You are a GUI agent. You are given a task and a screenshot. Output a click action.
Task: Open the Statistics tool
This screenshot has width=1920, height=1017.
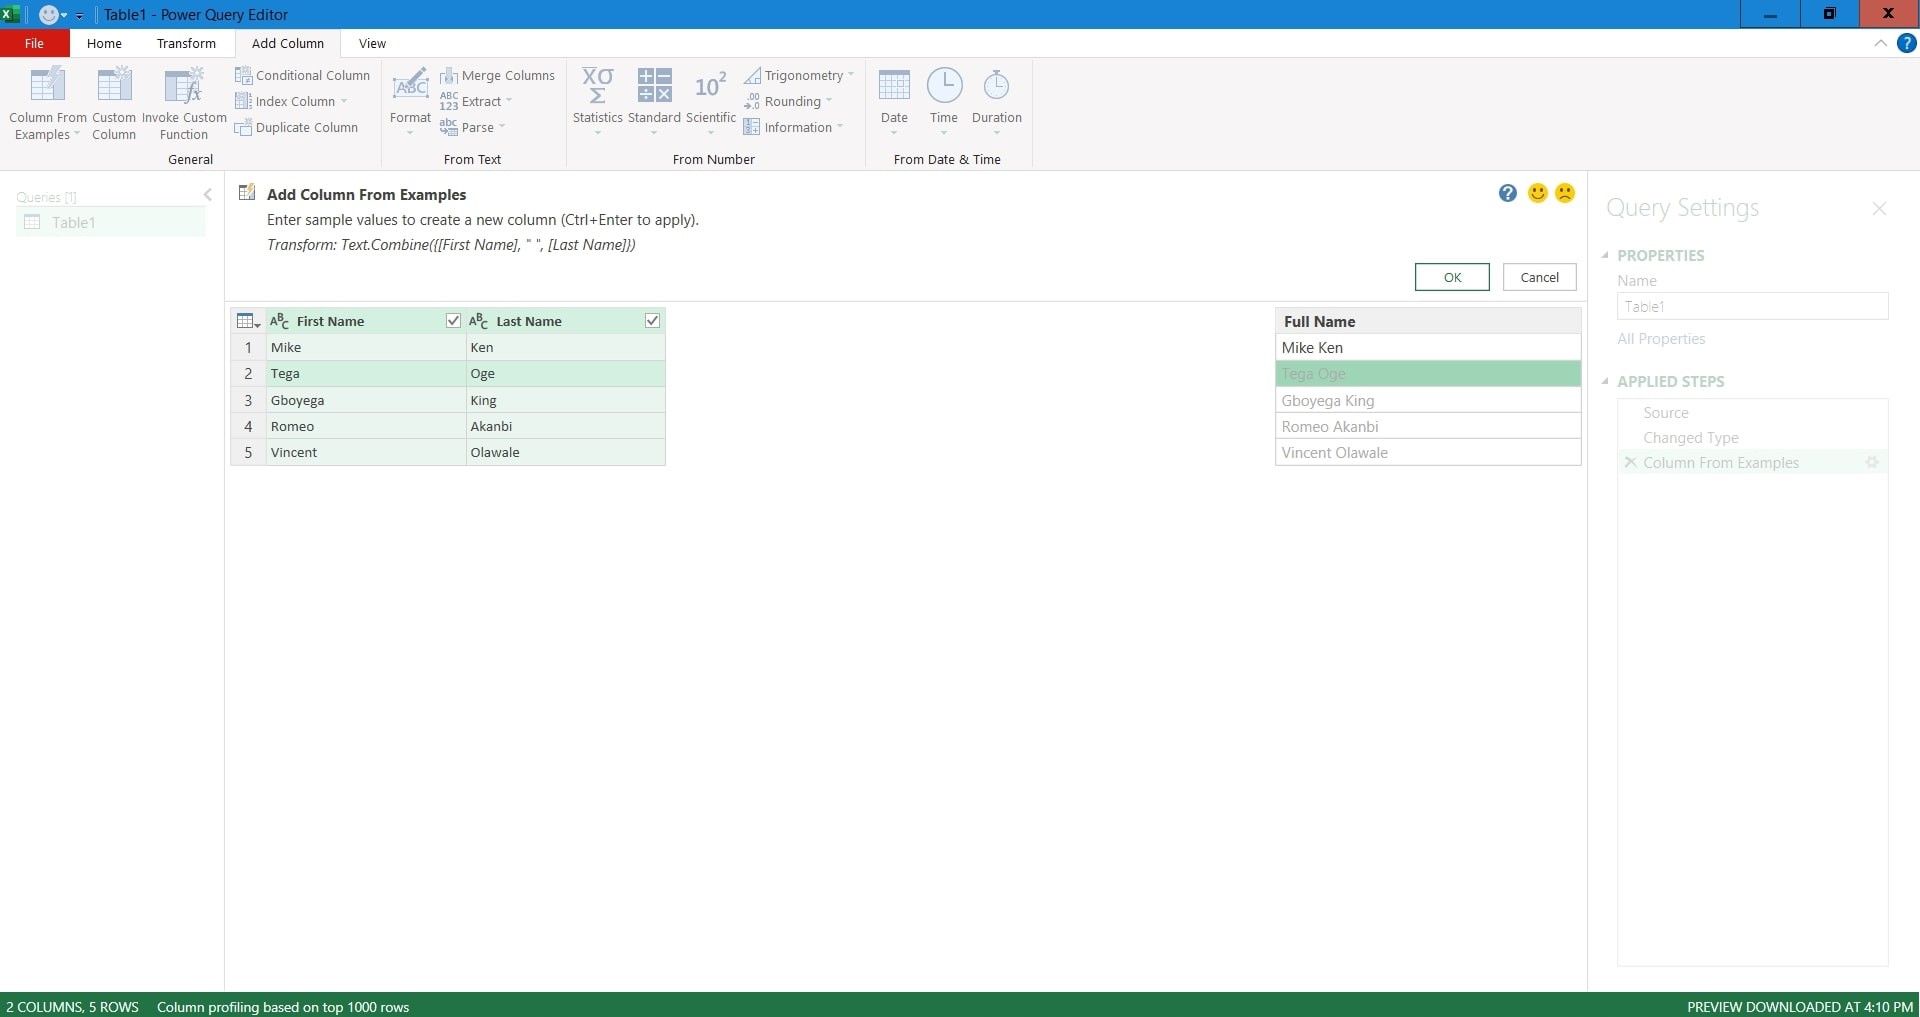[x=597, y=87]
